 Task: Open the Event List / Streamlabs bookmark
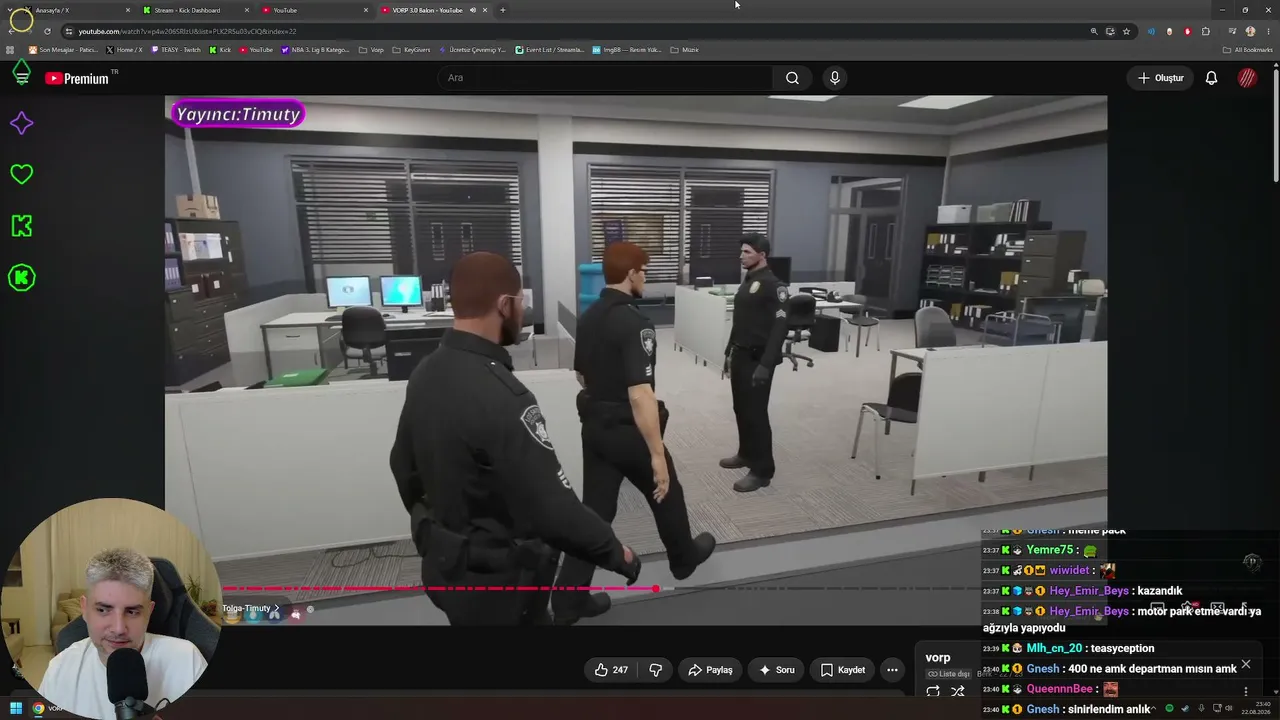point(549,49)
